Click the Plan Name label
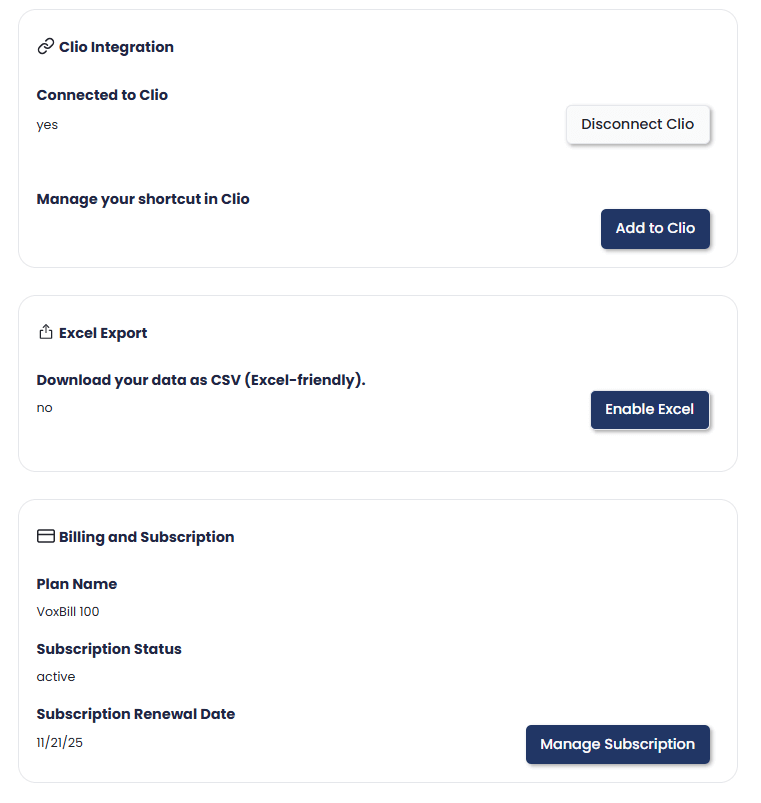The height and width of the screenshot is (803, 761). (77, 584)
